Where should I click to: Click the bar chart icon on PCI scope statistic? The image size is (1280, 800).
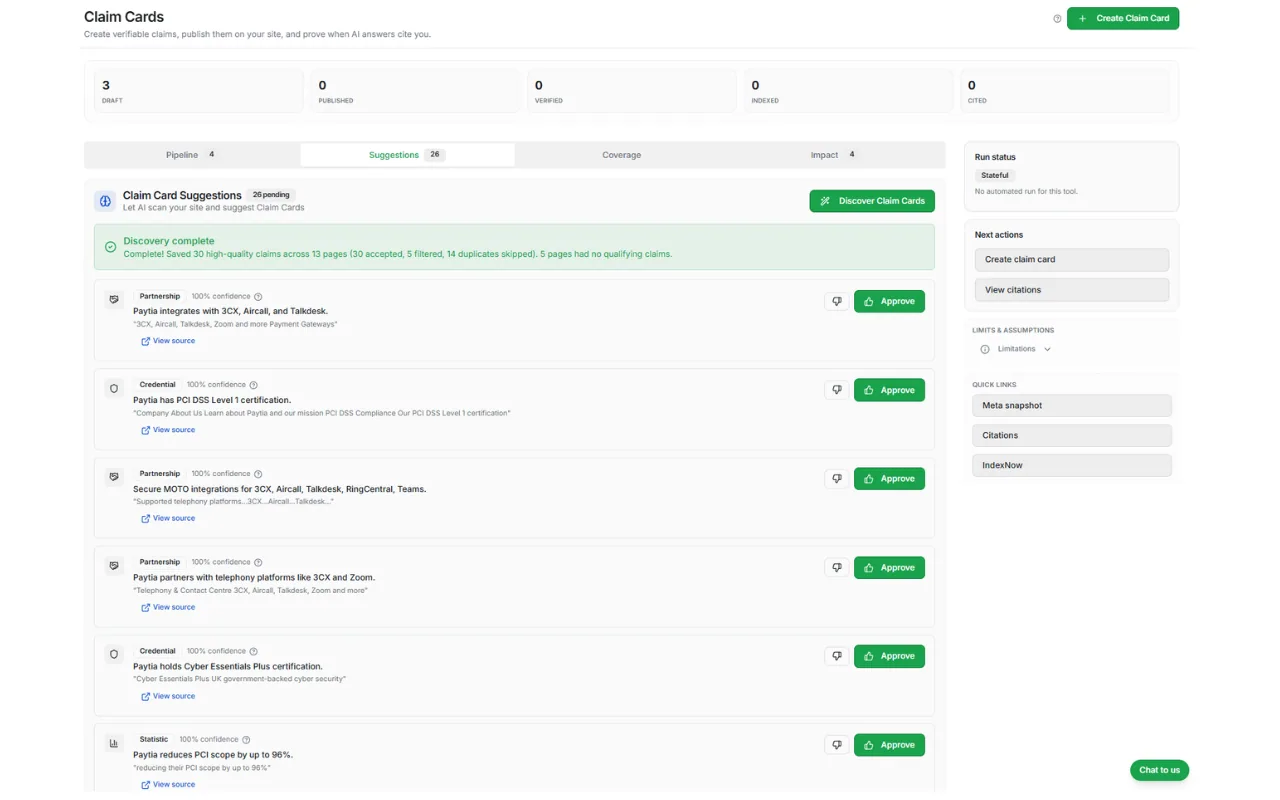pyautogui.click(x=114, y=743)
